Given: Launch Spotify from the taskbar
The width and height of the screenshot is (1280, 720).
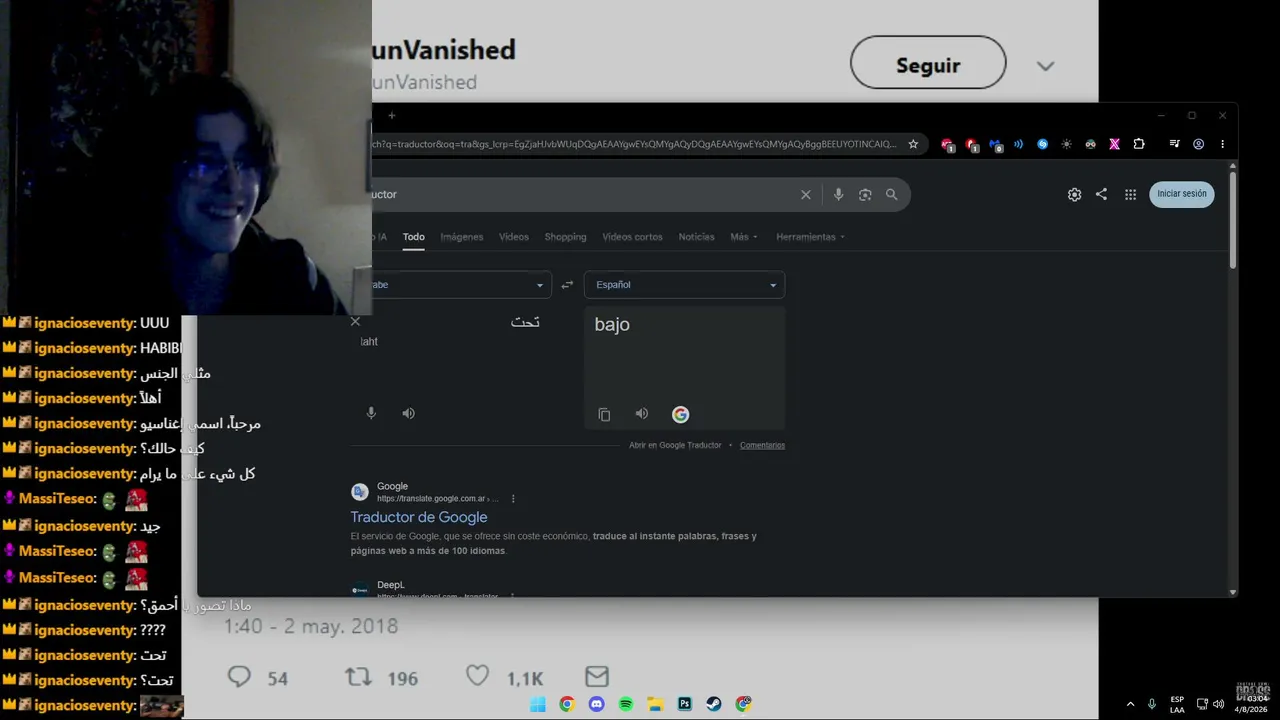Looking at the screenshot, I should point(626,704).
